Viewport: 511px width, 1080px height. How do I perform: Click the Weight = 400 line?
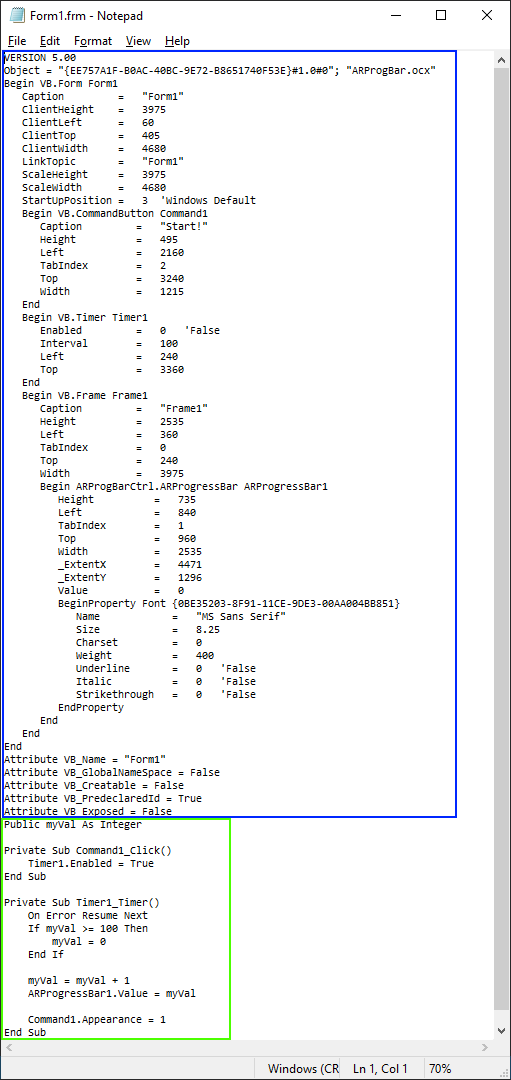coord(145,656)
